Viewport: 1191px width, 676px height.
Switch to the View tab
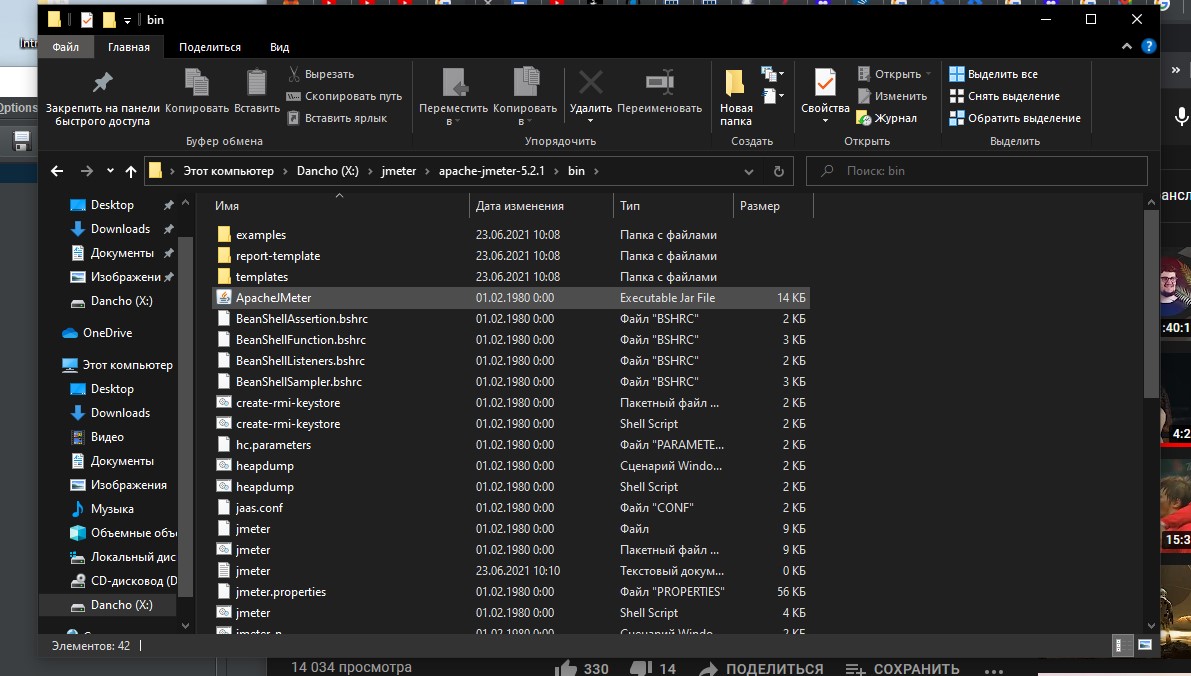[x=279, y=47]
